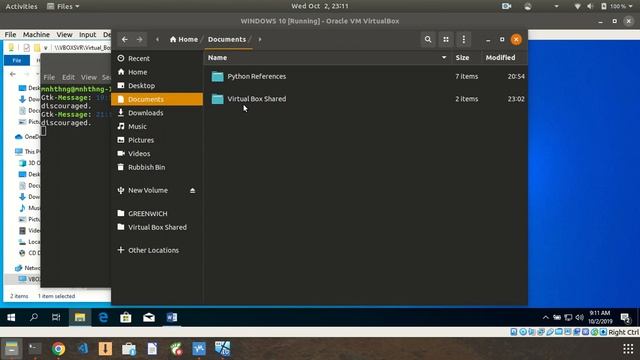Open Microsoft Store from Windows taskbar
Screen dimensions: 640x360
click(x=126, y=318)
